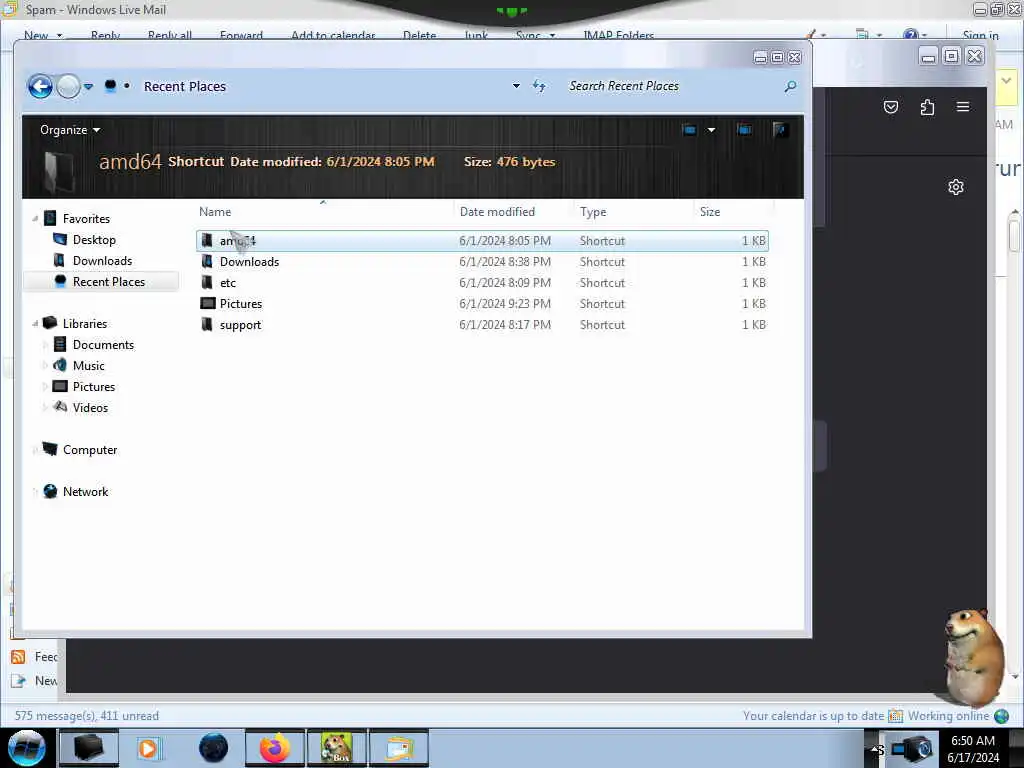
Task: Launch Windows Media Player from the taskbar
Action: pyautogui.click(x=148, y=748)
